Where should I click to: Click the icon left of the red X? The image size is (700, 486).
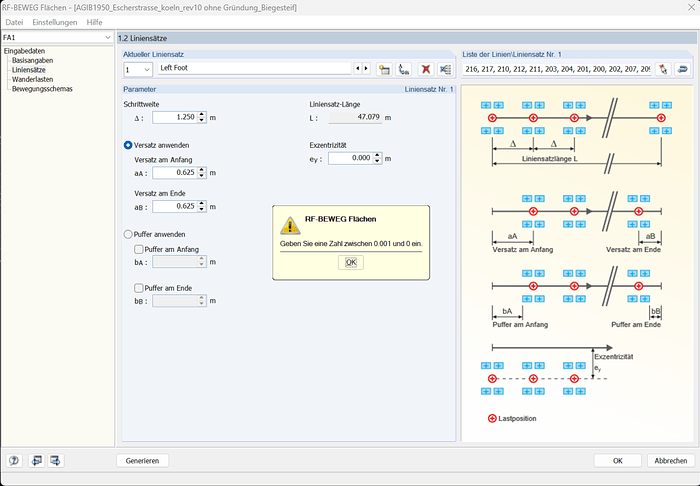point(404,69)
